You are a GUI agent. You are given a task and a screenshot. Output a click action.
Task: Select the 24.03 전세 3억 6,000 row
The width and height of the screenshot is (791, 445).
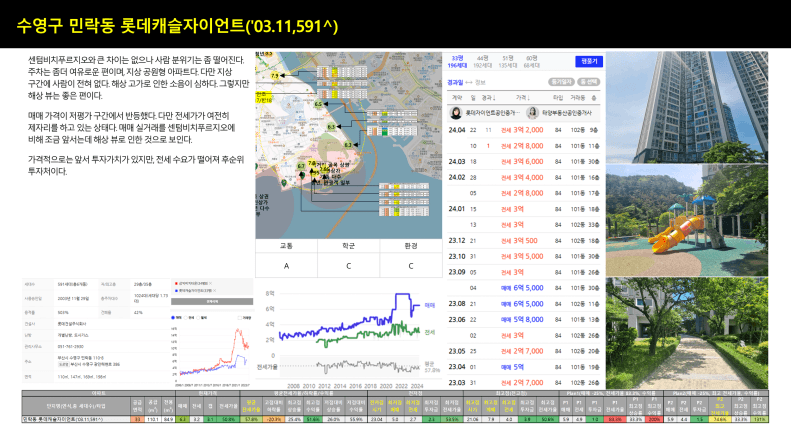524,161
